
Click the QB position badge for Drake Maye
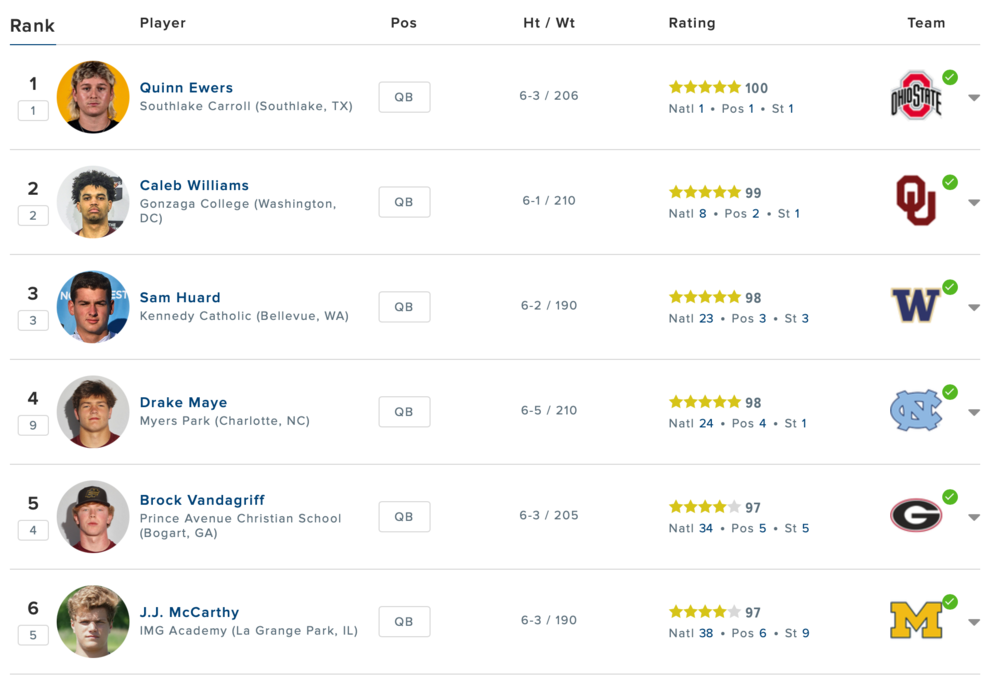(x=404, y=411)
